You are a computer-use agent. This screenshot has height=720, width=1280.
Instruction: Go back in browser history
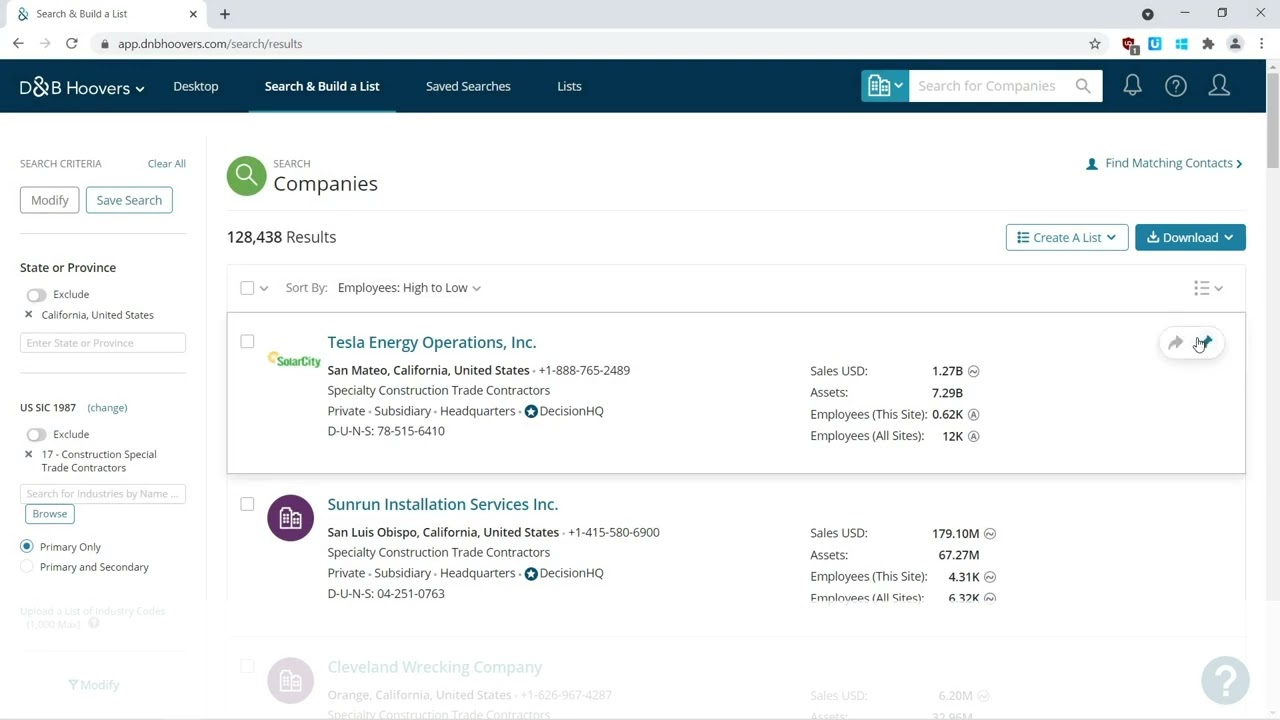click(18, 44)
